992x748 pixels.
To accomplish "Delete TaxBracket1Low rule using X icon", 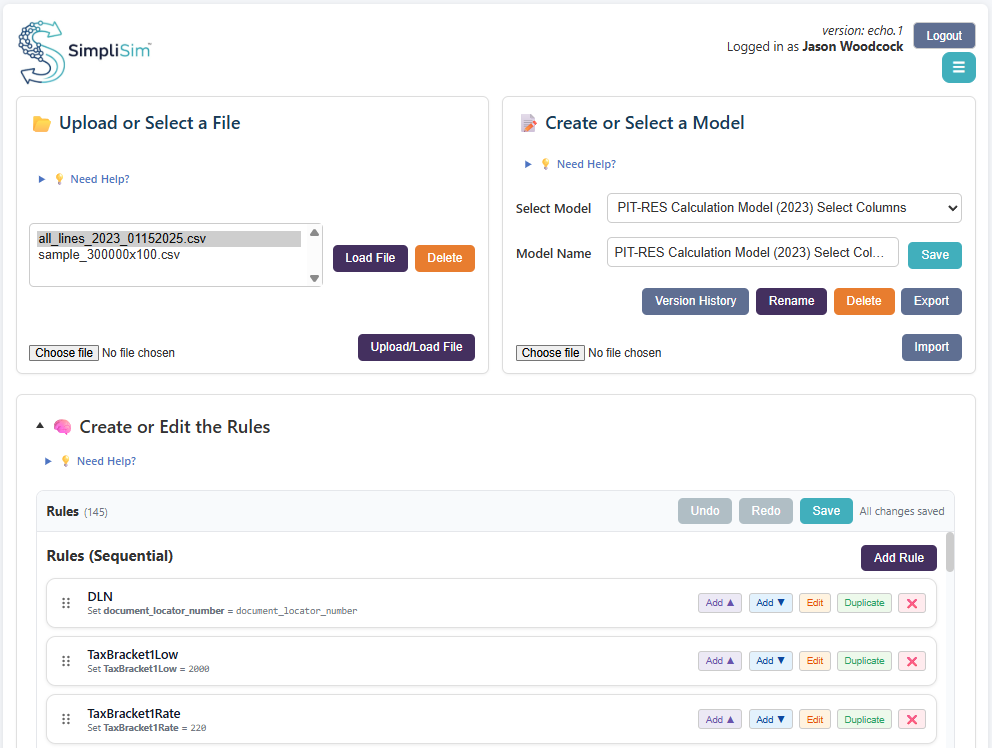I will [x=911, y=661].
